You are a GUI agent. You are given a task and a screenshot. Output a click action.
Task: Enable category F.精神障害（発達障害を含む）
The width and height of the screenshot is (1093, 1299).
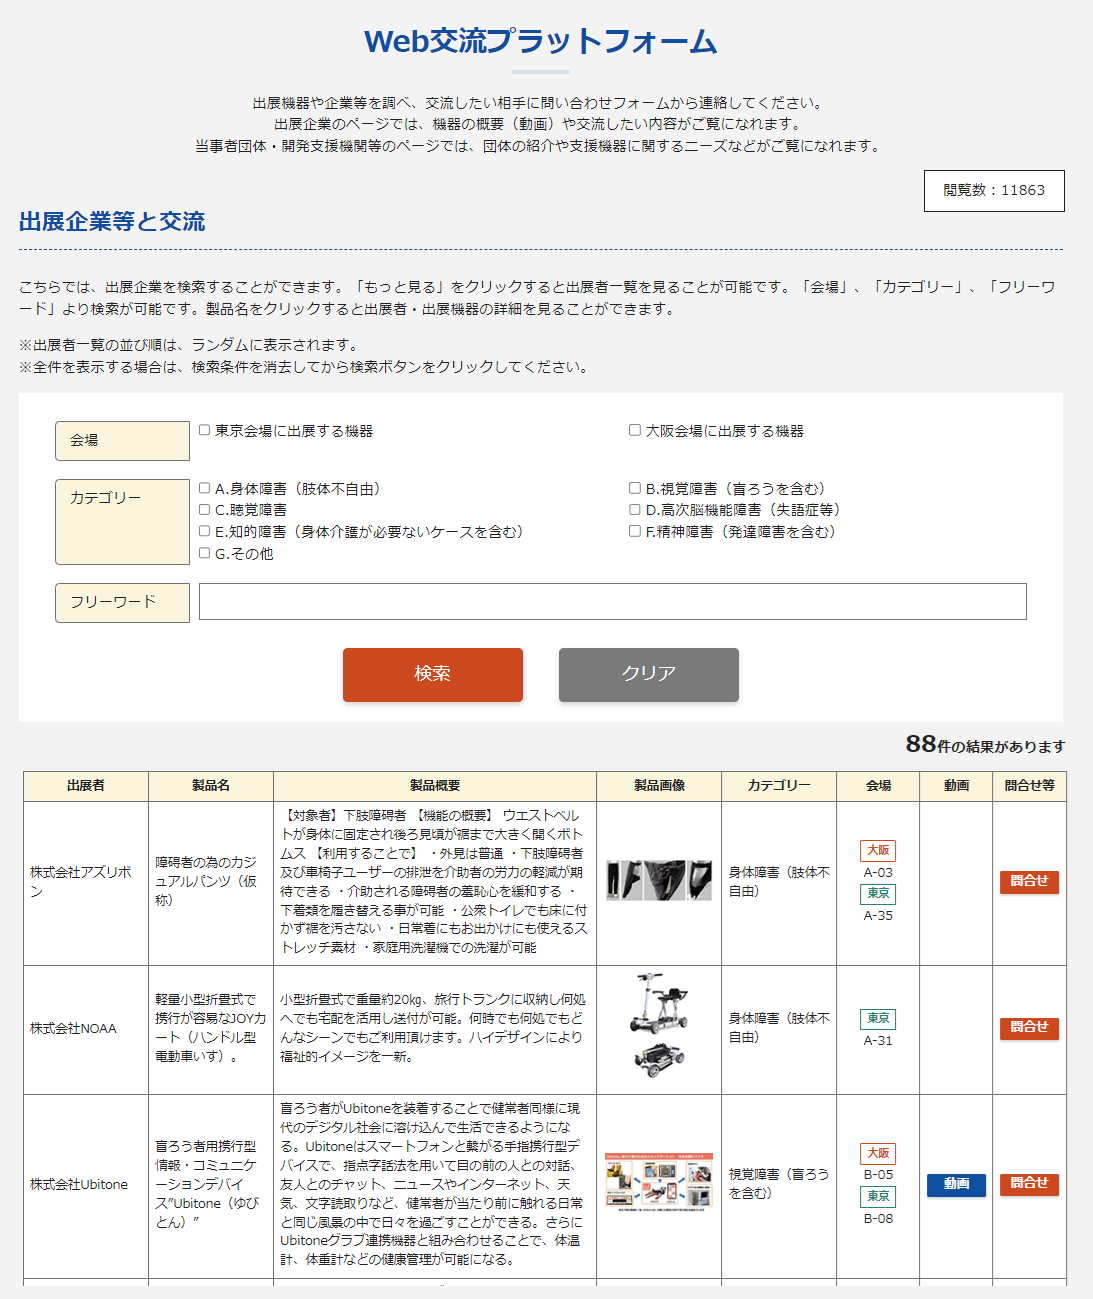[x=633, y=532]
